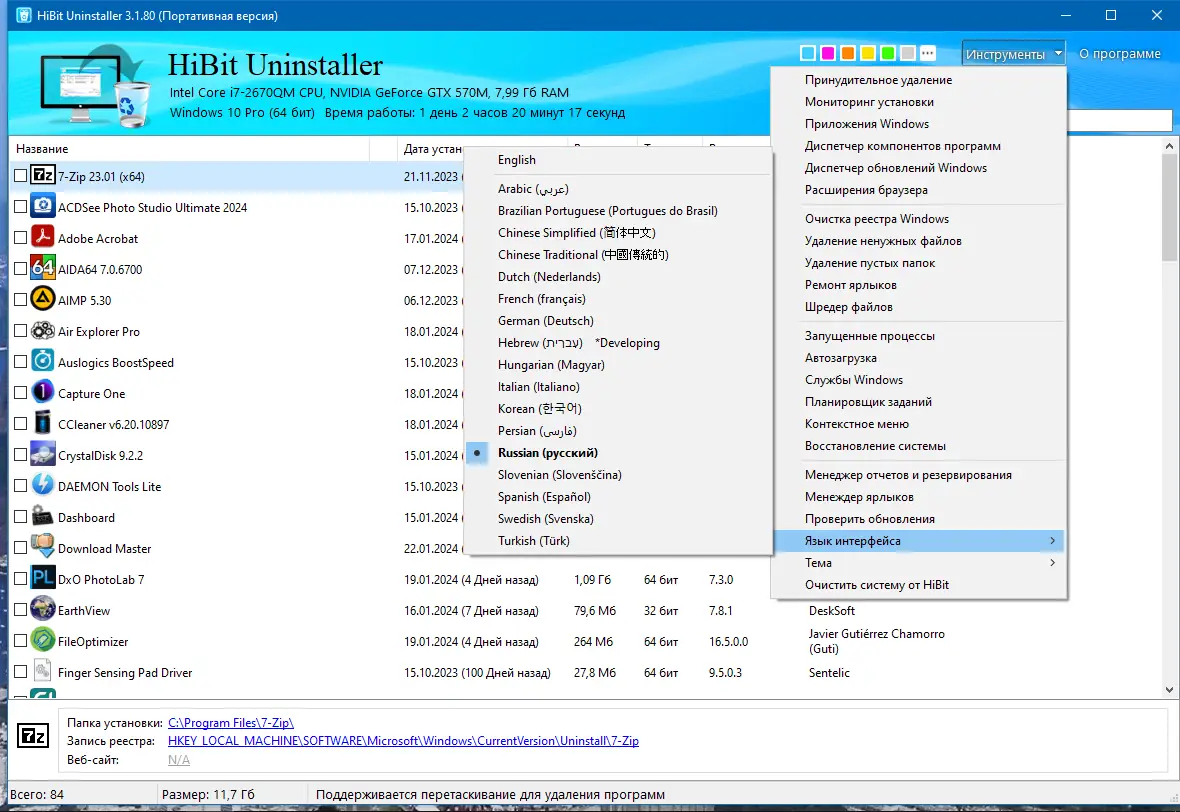Open Очистка реестра Windows
The image size is (1180, 812).
(x=919, y=218)
